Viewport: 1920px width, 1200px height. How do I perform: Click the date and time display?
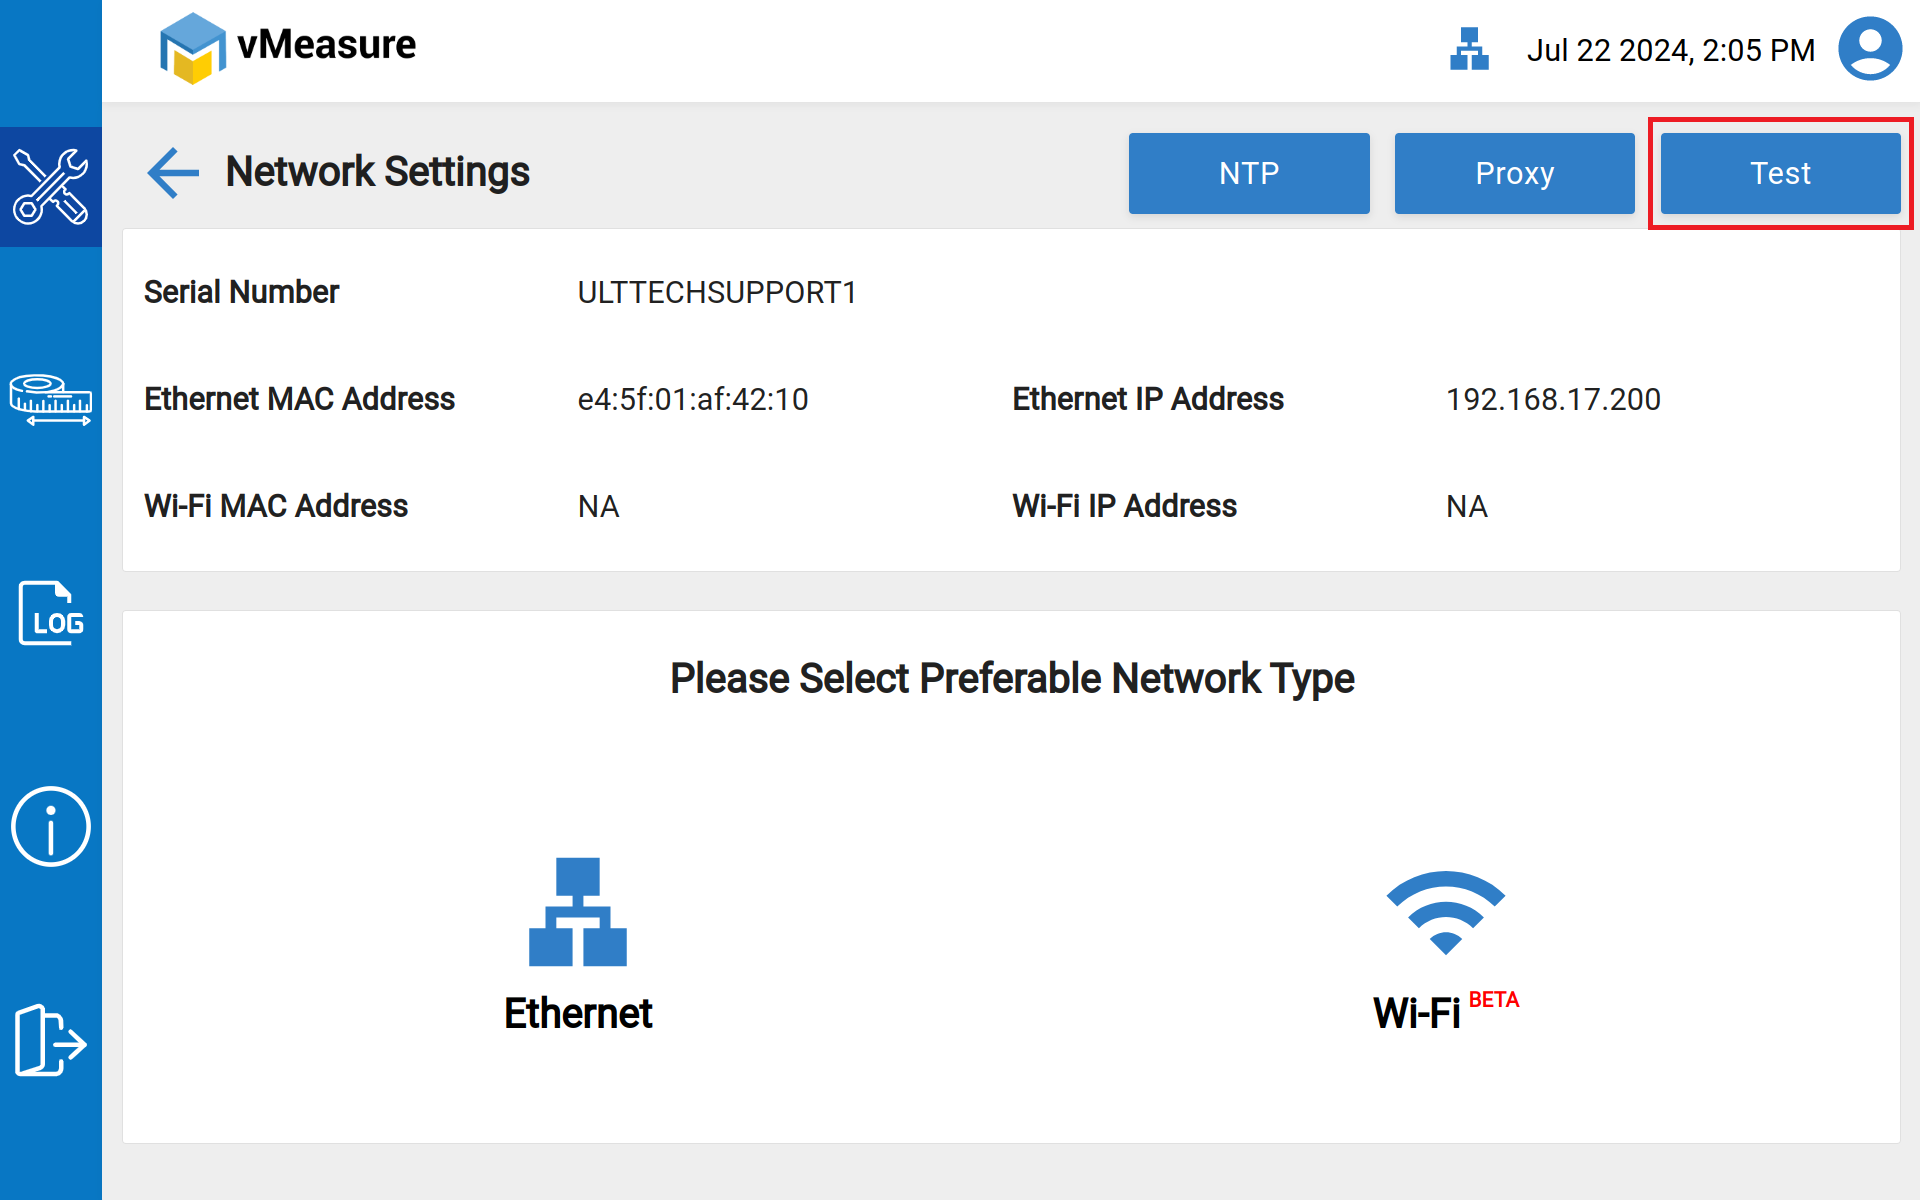pos(1670,50)
